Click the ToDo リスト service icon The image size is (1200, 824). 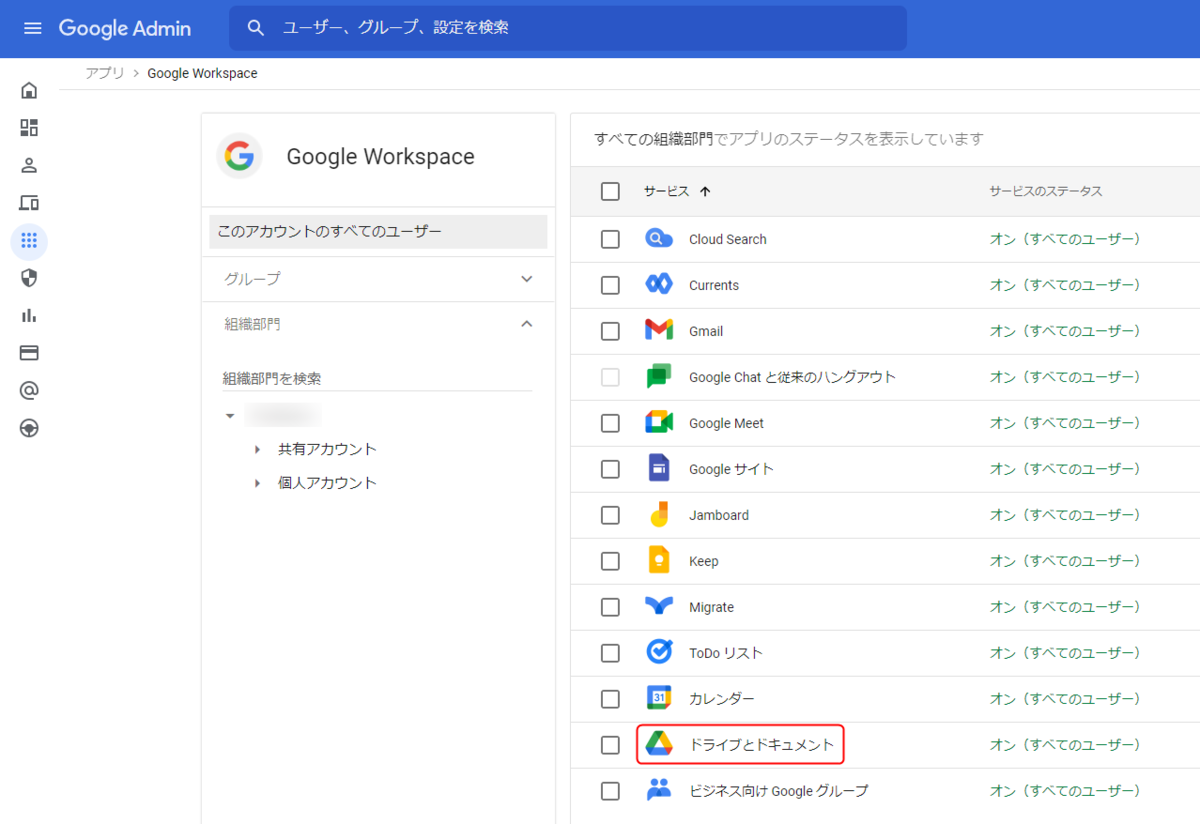[659, 653]
